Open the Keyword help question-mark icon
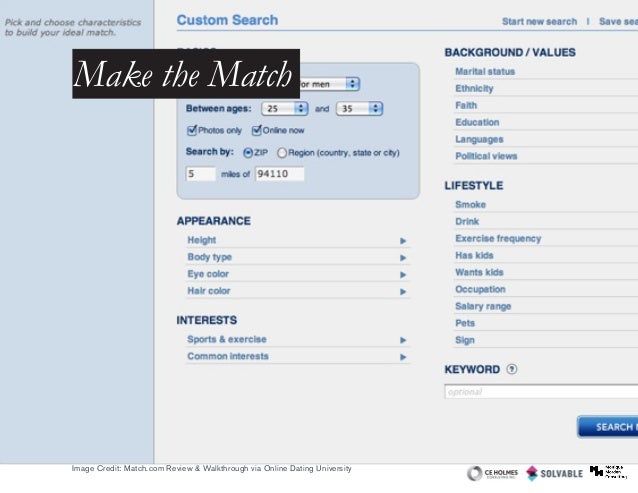This screenshot has width=638, height=493. point(511,369)
